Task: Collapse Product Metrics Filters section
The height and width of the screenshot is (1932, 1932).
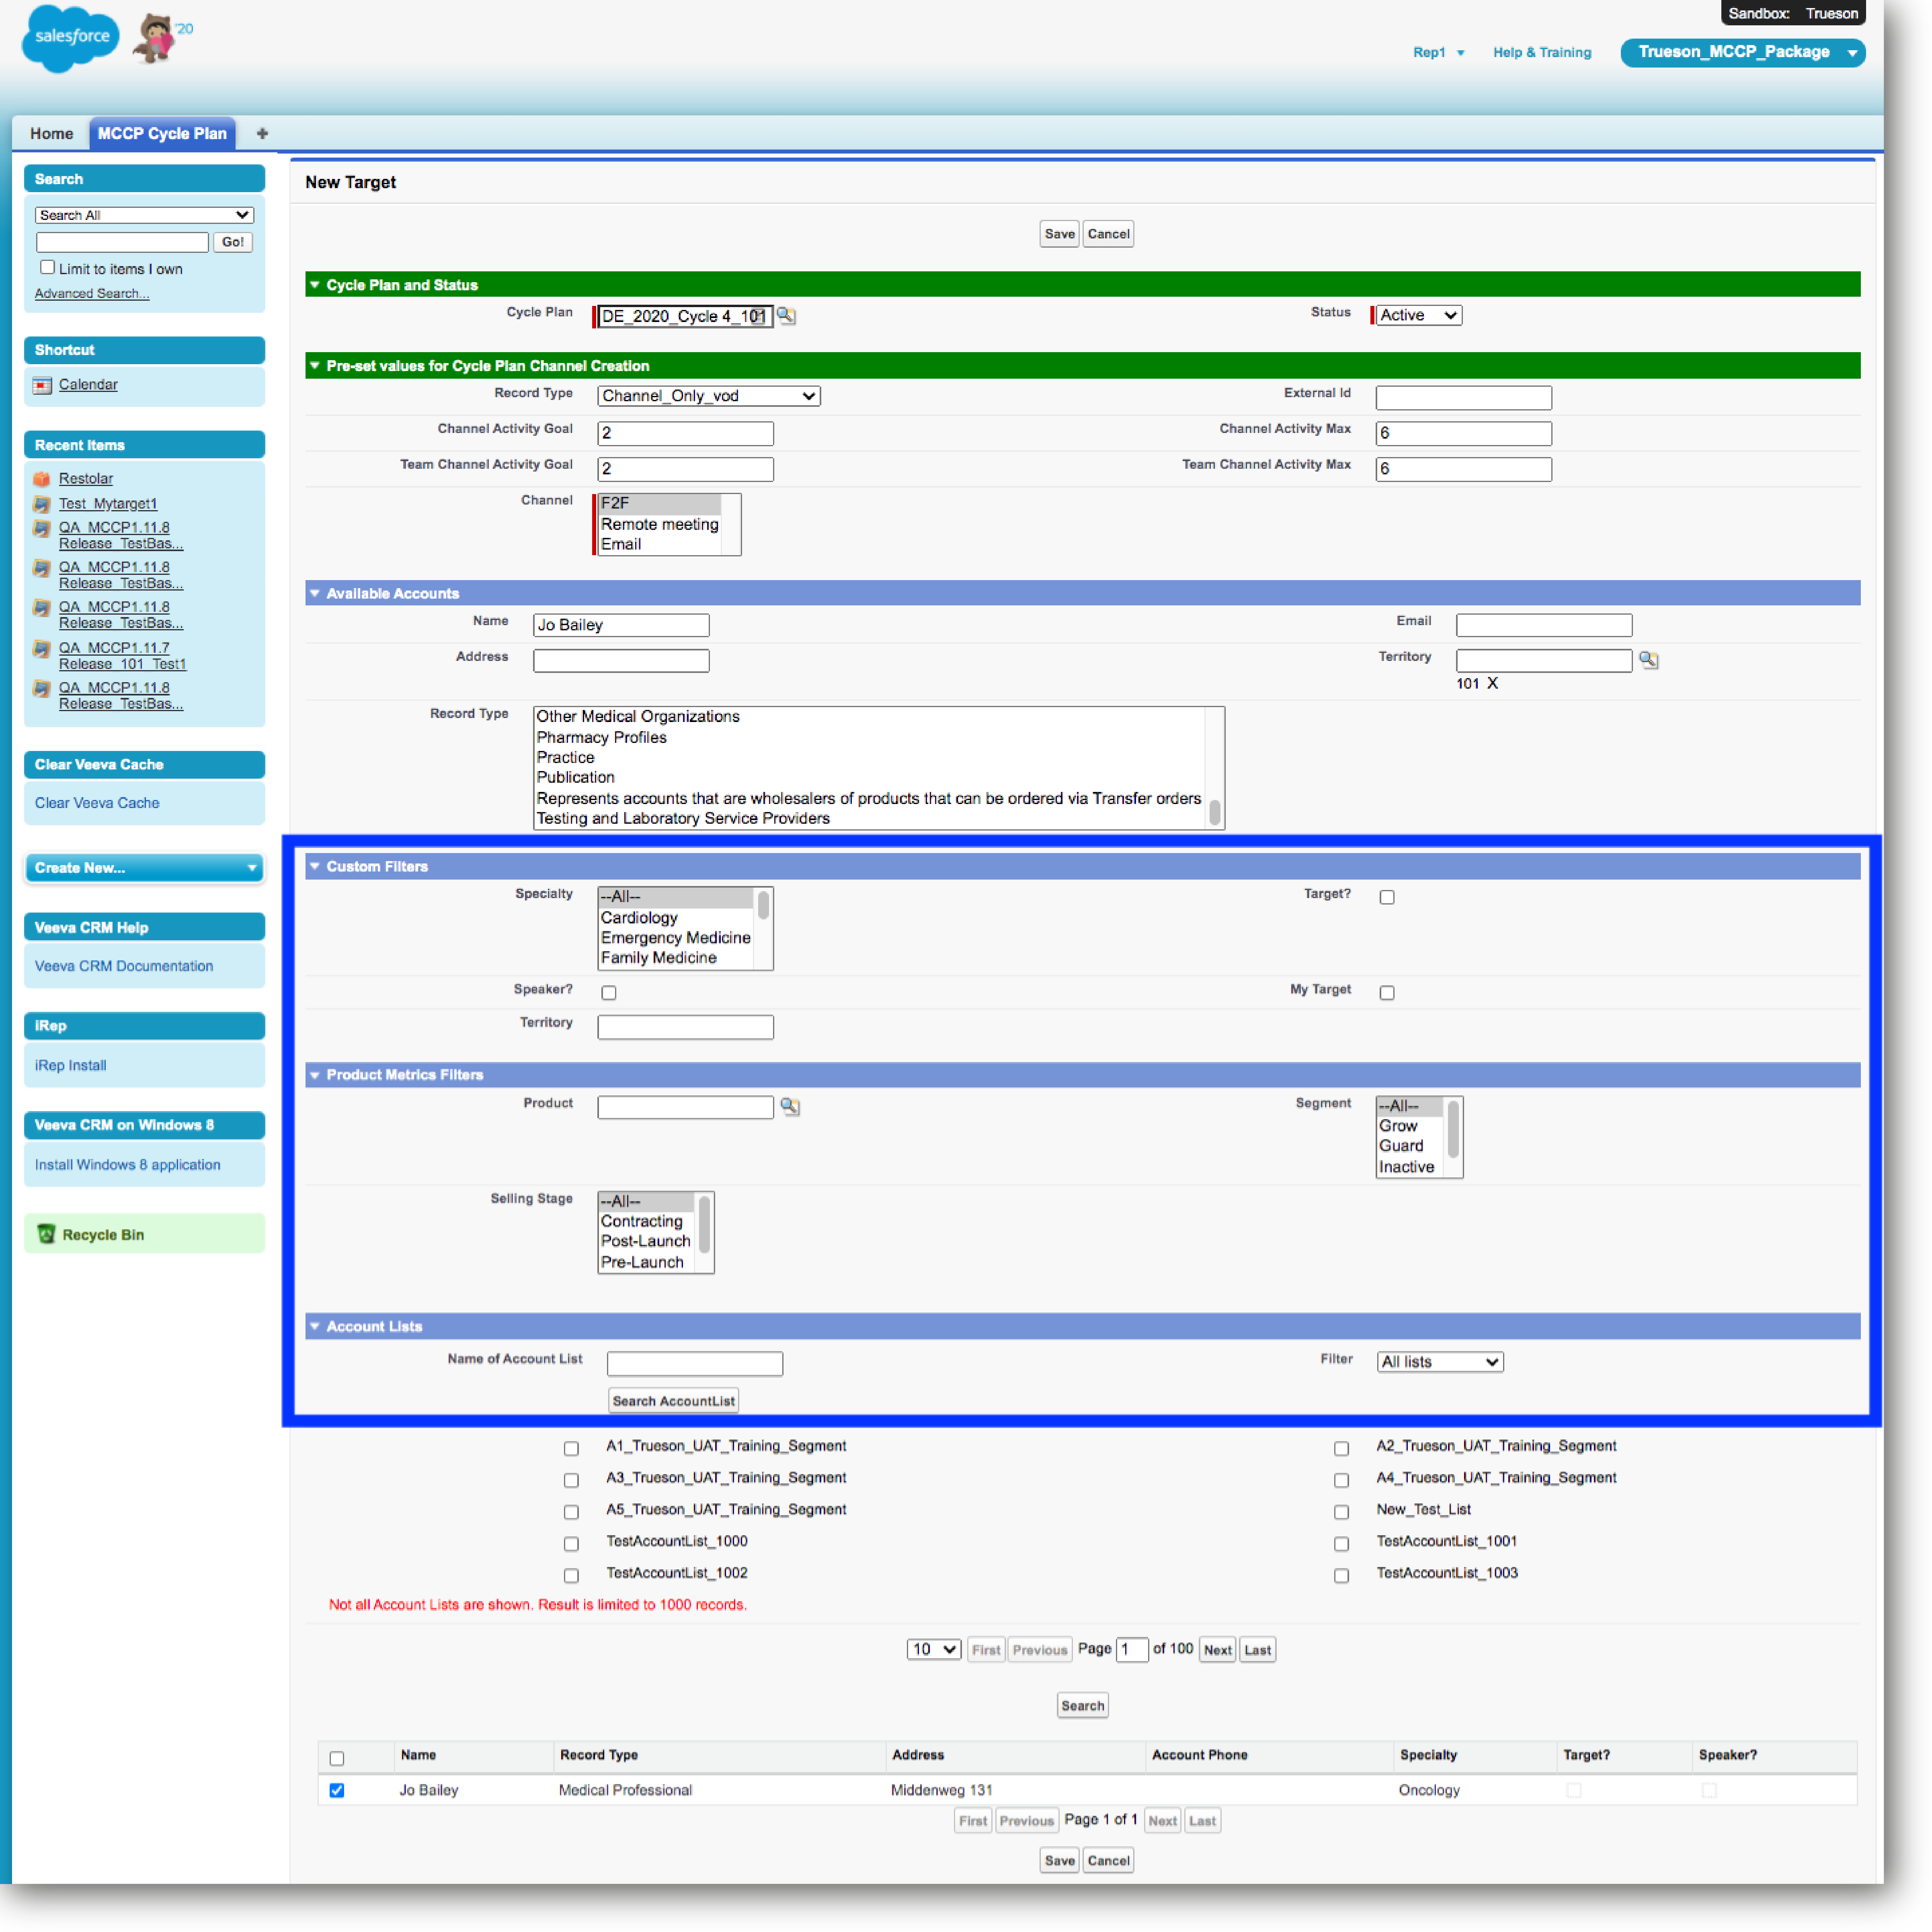Action: [x=315, y=1075]
